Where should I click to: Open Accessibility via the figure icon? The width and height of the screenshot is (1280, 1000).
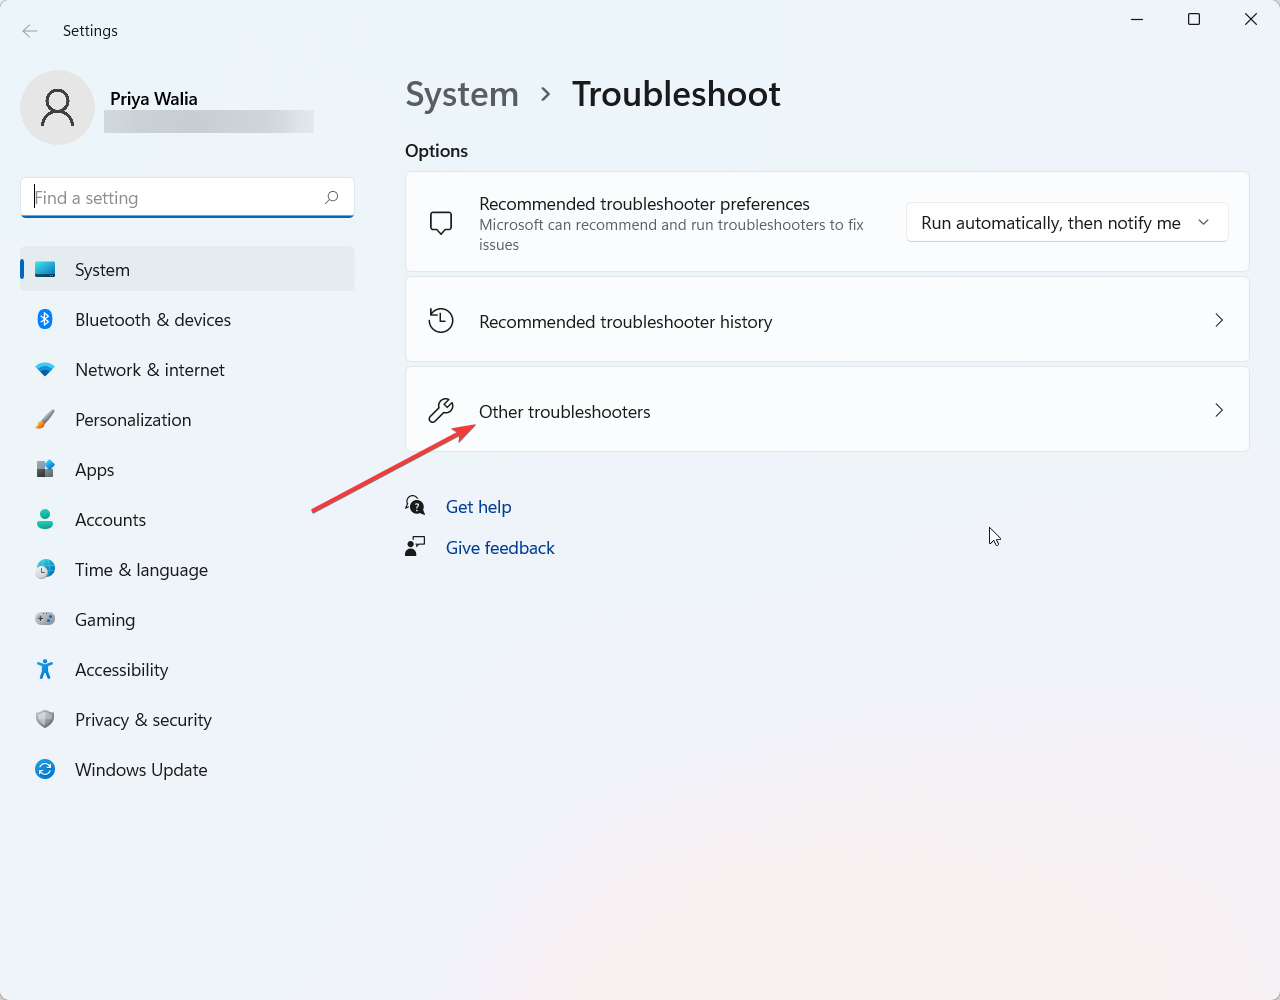pos(45,669)
